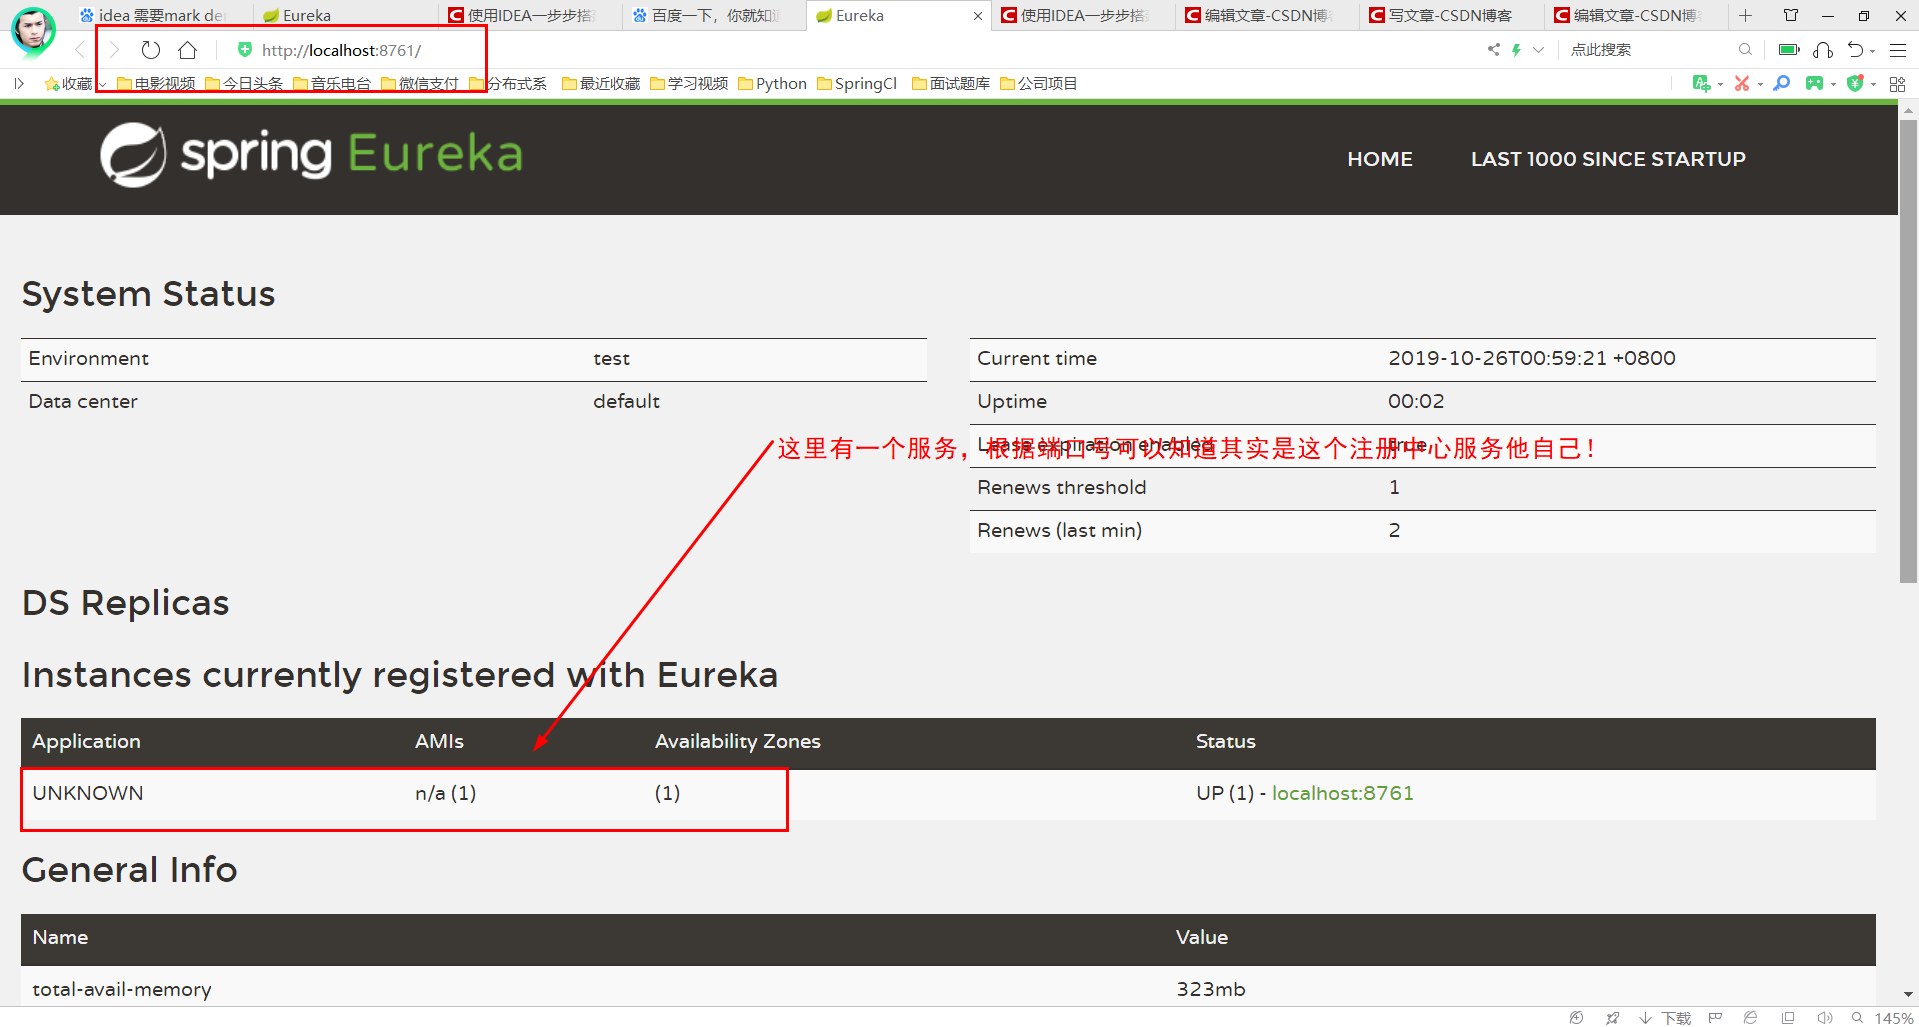Open the 今日头条 bookmark folder

pyautogui.click(x=244, y=84)
